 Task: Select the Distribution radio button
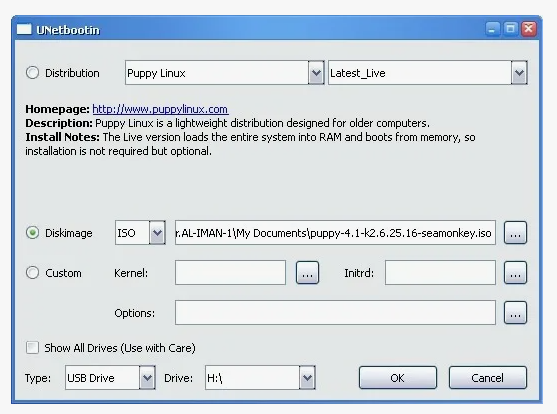click(32, 73)
